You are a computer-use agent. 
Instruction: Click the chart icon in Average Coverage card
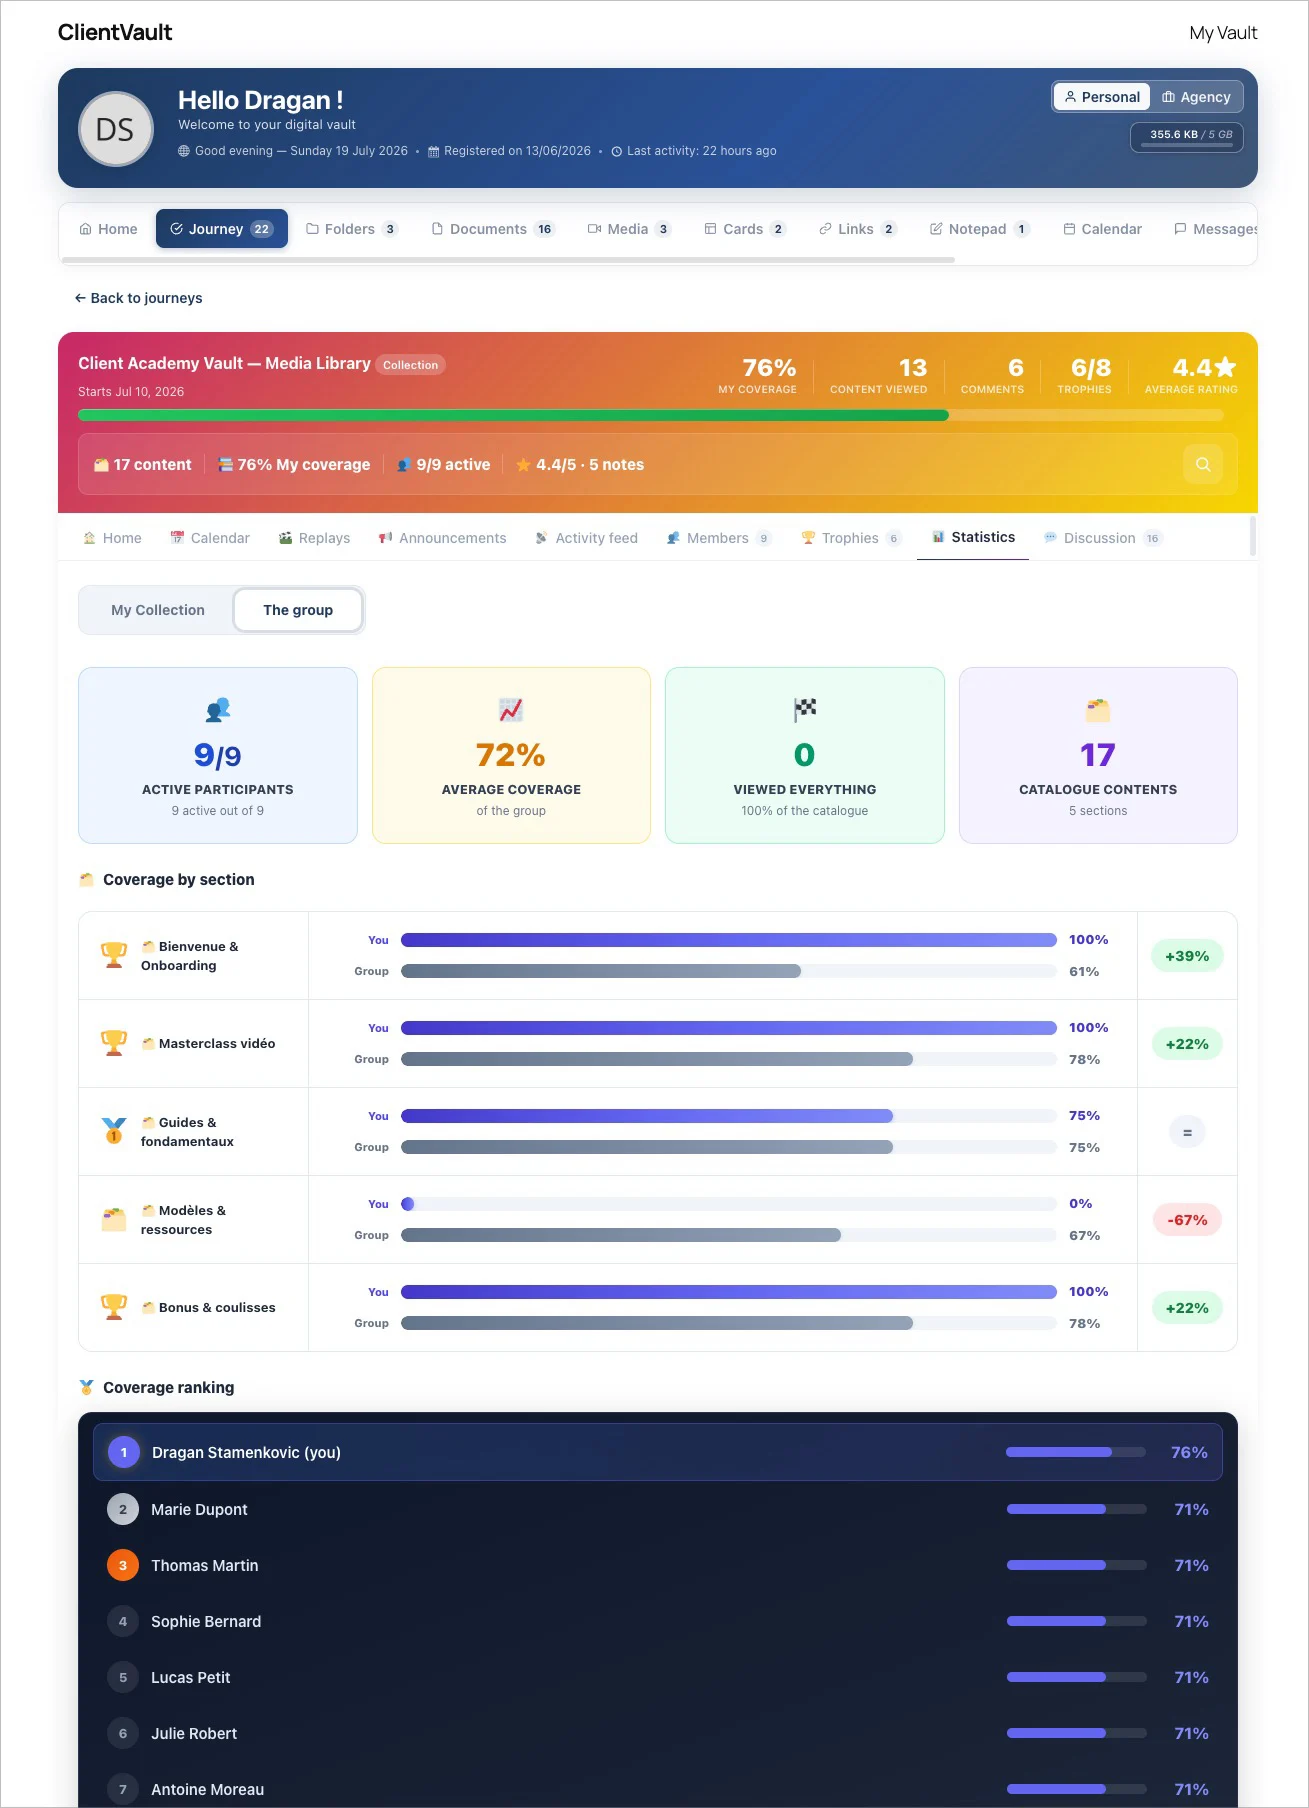pos(511,710)
